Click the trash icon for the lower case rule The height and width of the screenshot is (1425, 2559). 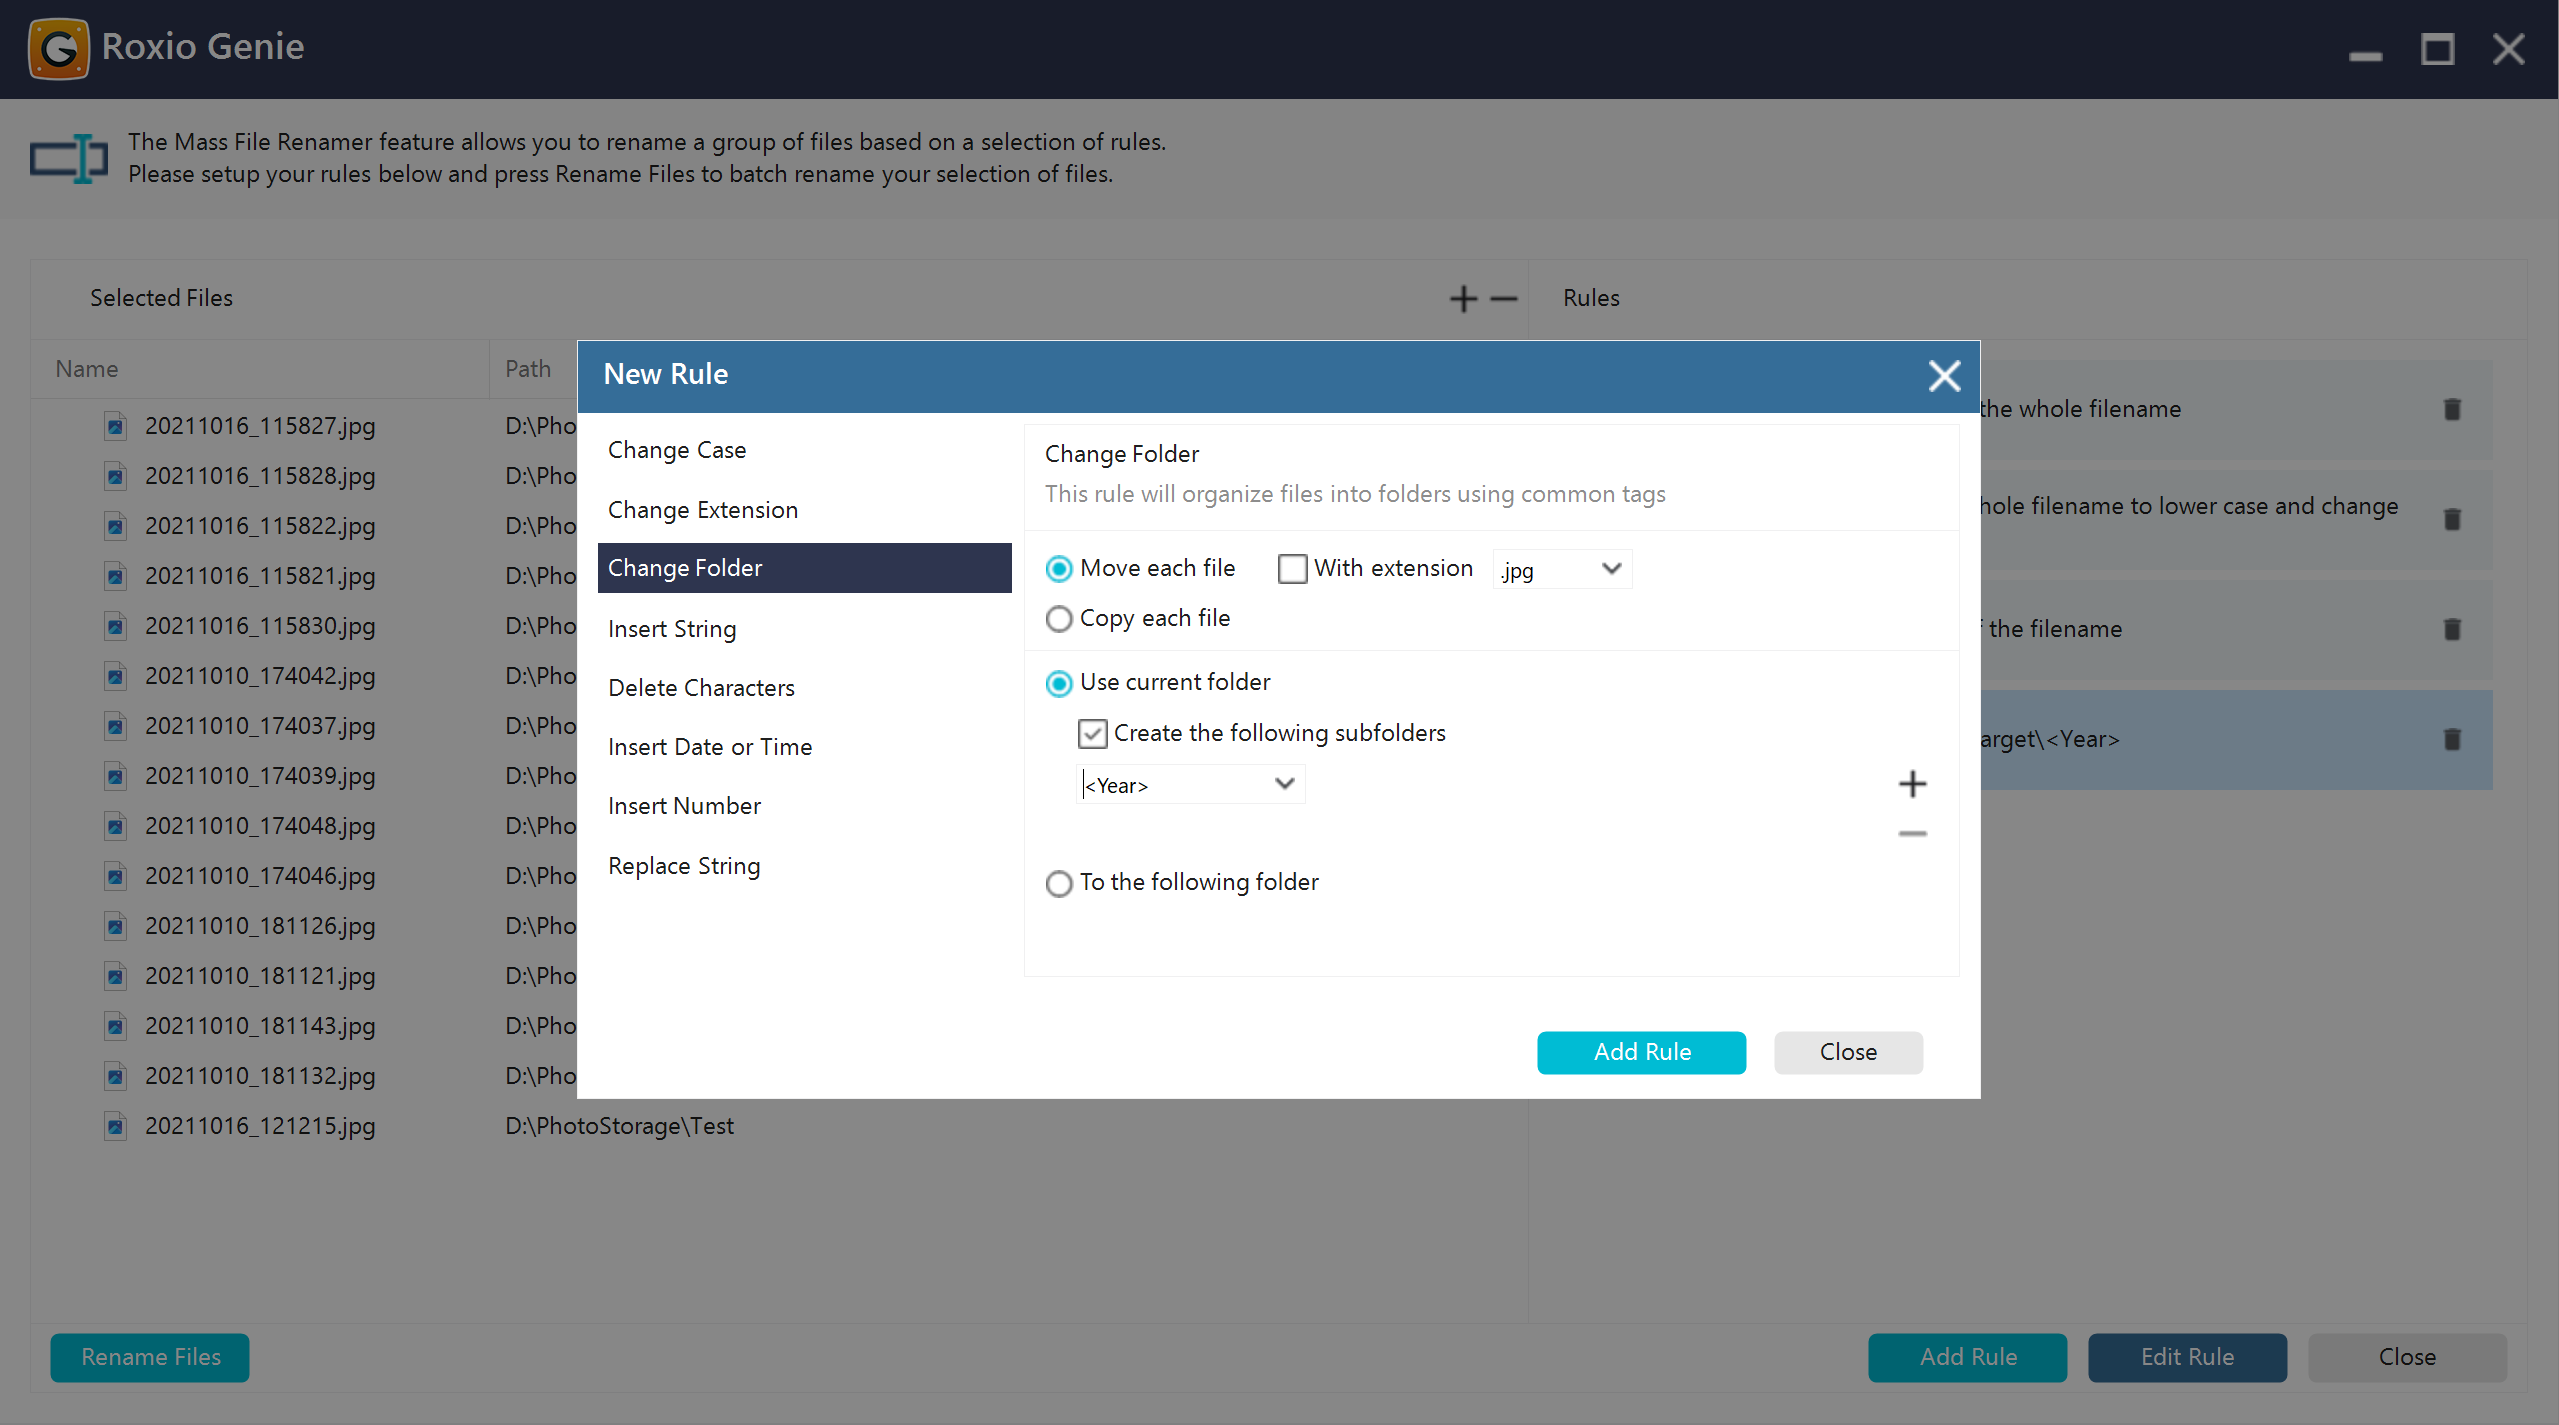coord(2452,519)
